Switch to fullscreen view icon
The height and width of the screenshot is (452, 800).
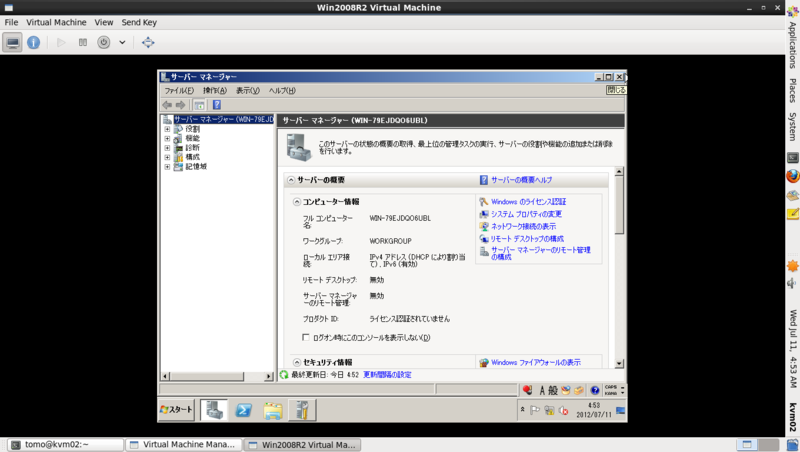pos(148,42)
